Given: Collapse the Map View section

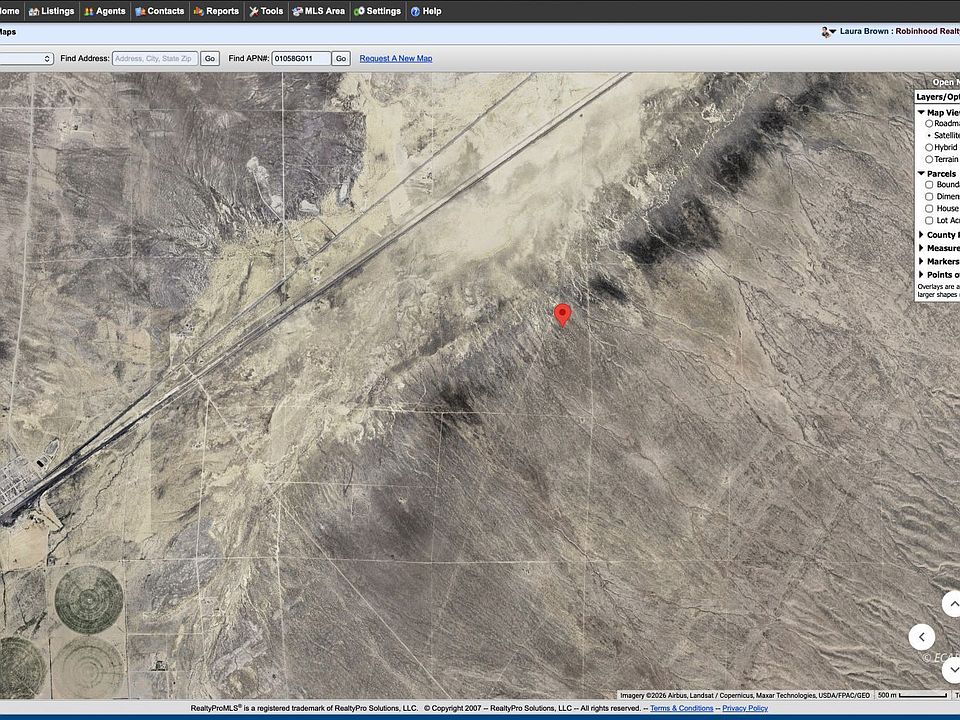Looking at the screenshot, I should 921,113.
